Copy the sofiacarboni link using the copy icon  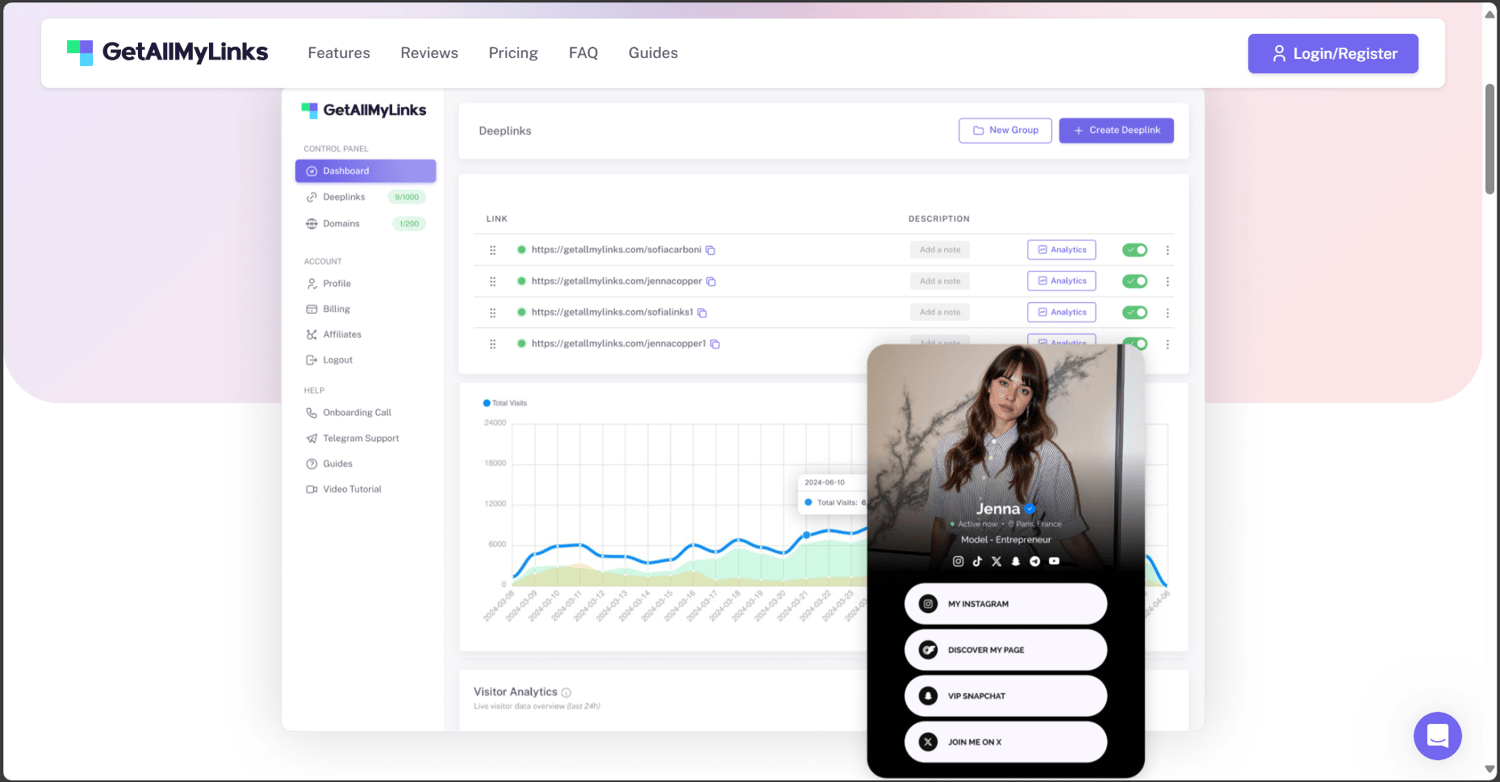coord(710,249)
